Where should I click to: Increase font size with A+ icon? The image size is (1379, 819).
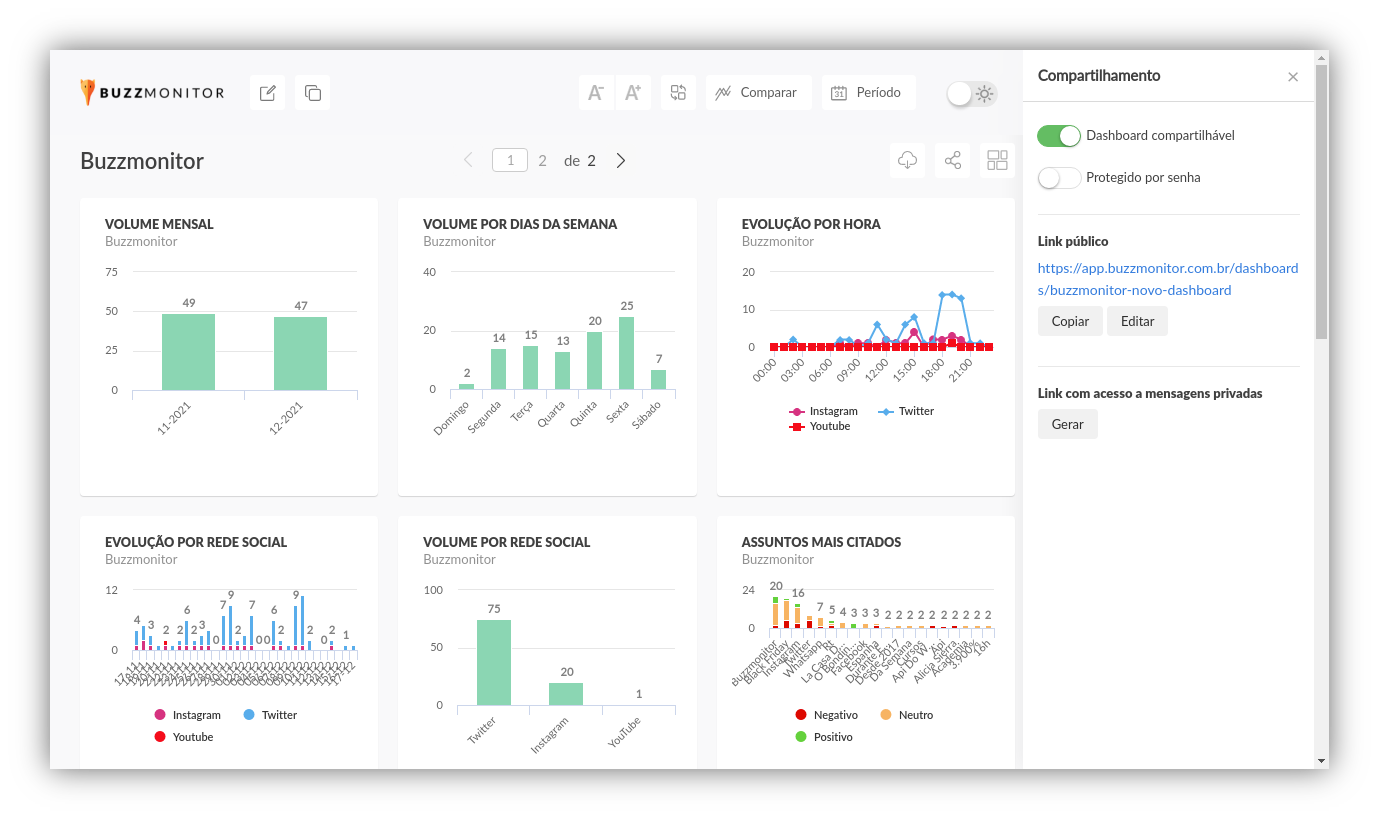click(633, 93)
